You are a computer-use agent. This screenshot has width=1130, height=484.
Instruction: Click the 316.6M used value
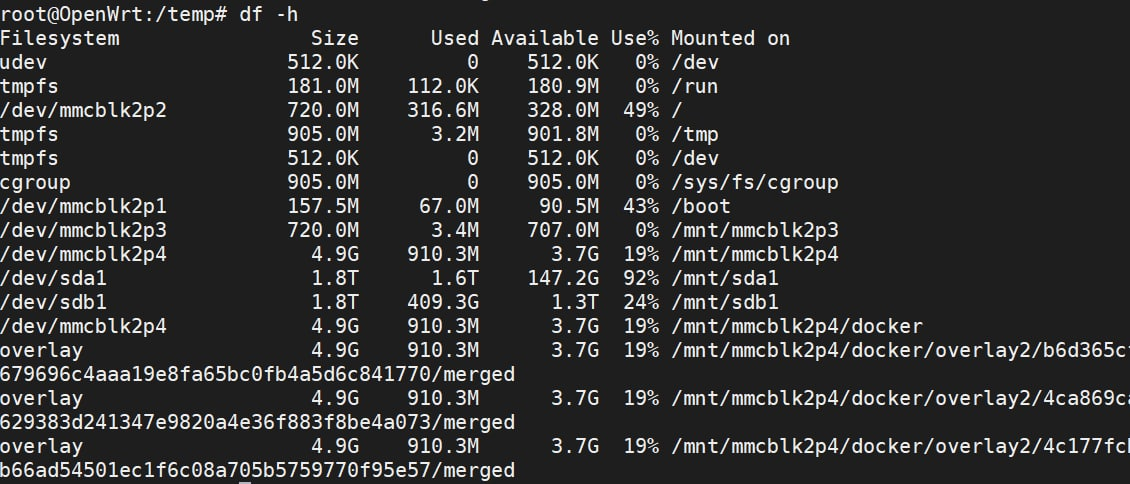tap(442, 110)
